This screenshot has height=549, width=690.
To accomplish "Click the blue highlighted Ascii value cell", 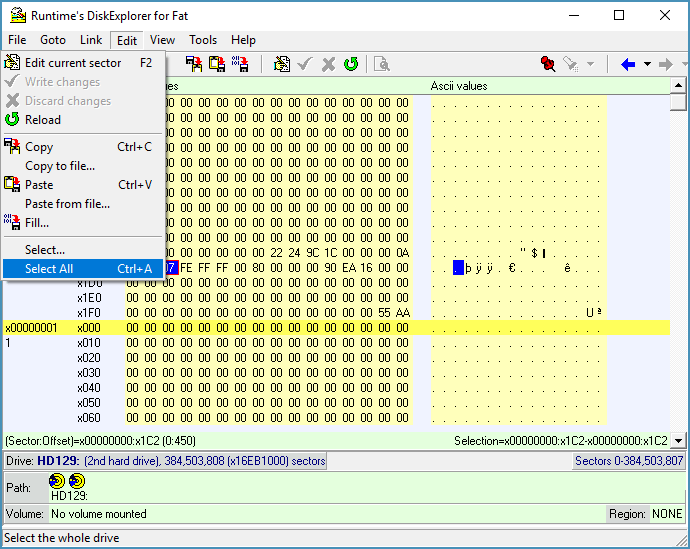I will 458,268.
